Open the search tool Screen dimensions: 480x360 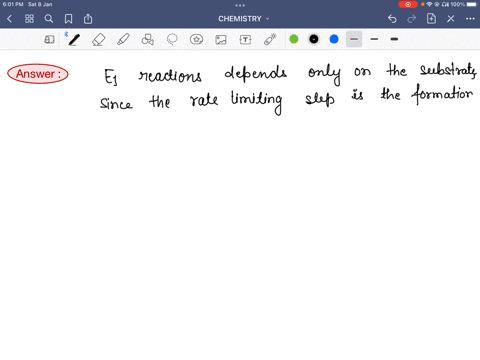[x=49, y=19]
